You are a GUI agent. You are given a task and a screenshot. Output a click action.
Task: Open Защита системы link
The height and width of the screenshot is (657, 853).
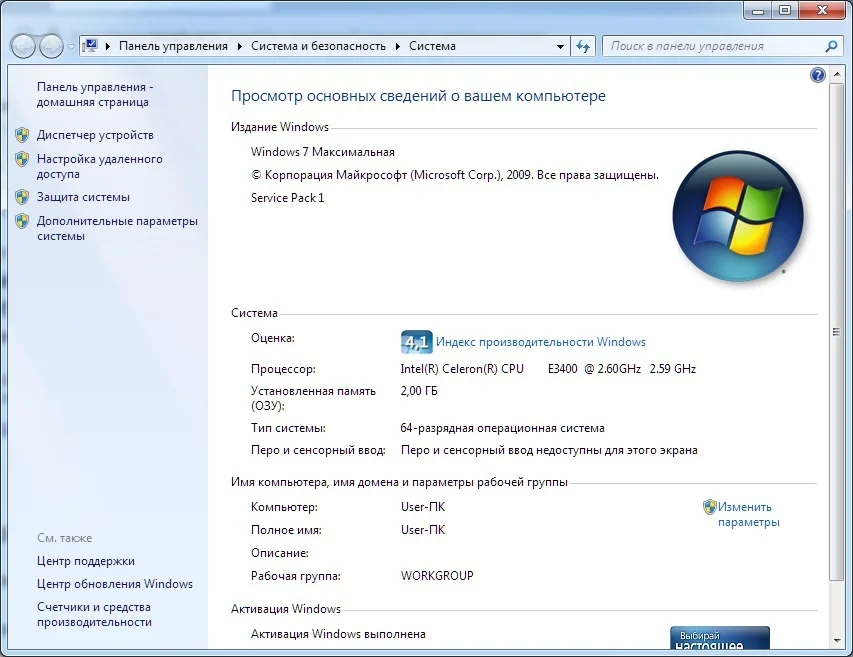[x=83, y=197]
